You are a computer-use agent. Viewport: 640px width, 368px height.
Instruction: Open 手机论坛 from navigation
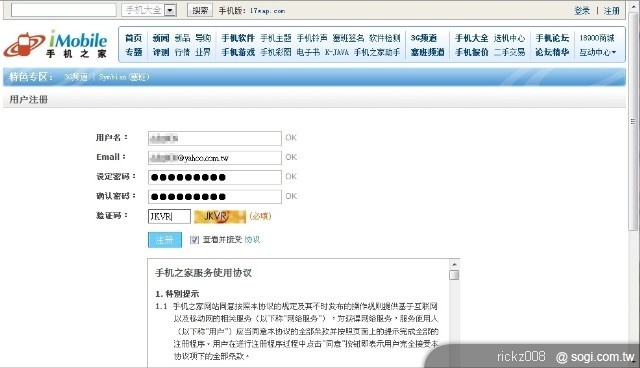(552, 38)
